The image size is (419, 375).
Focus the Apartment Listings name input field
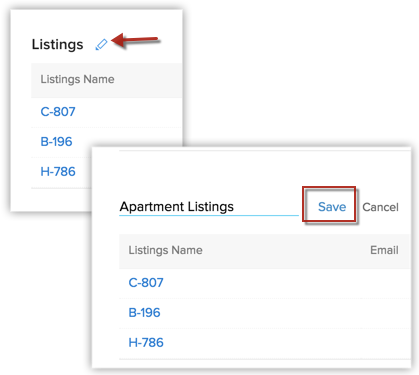coord(209,207)
